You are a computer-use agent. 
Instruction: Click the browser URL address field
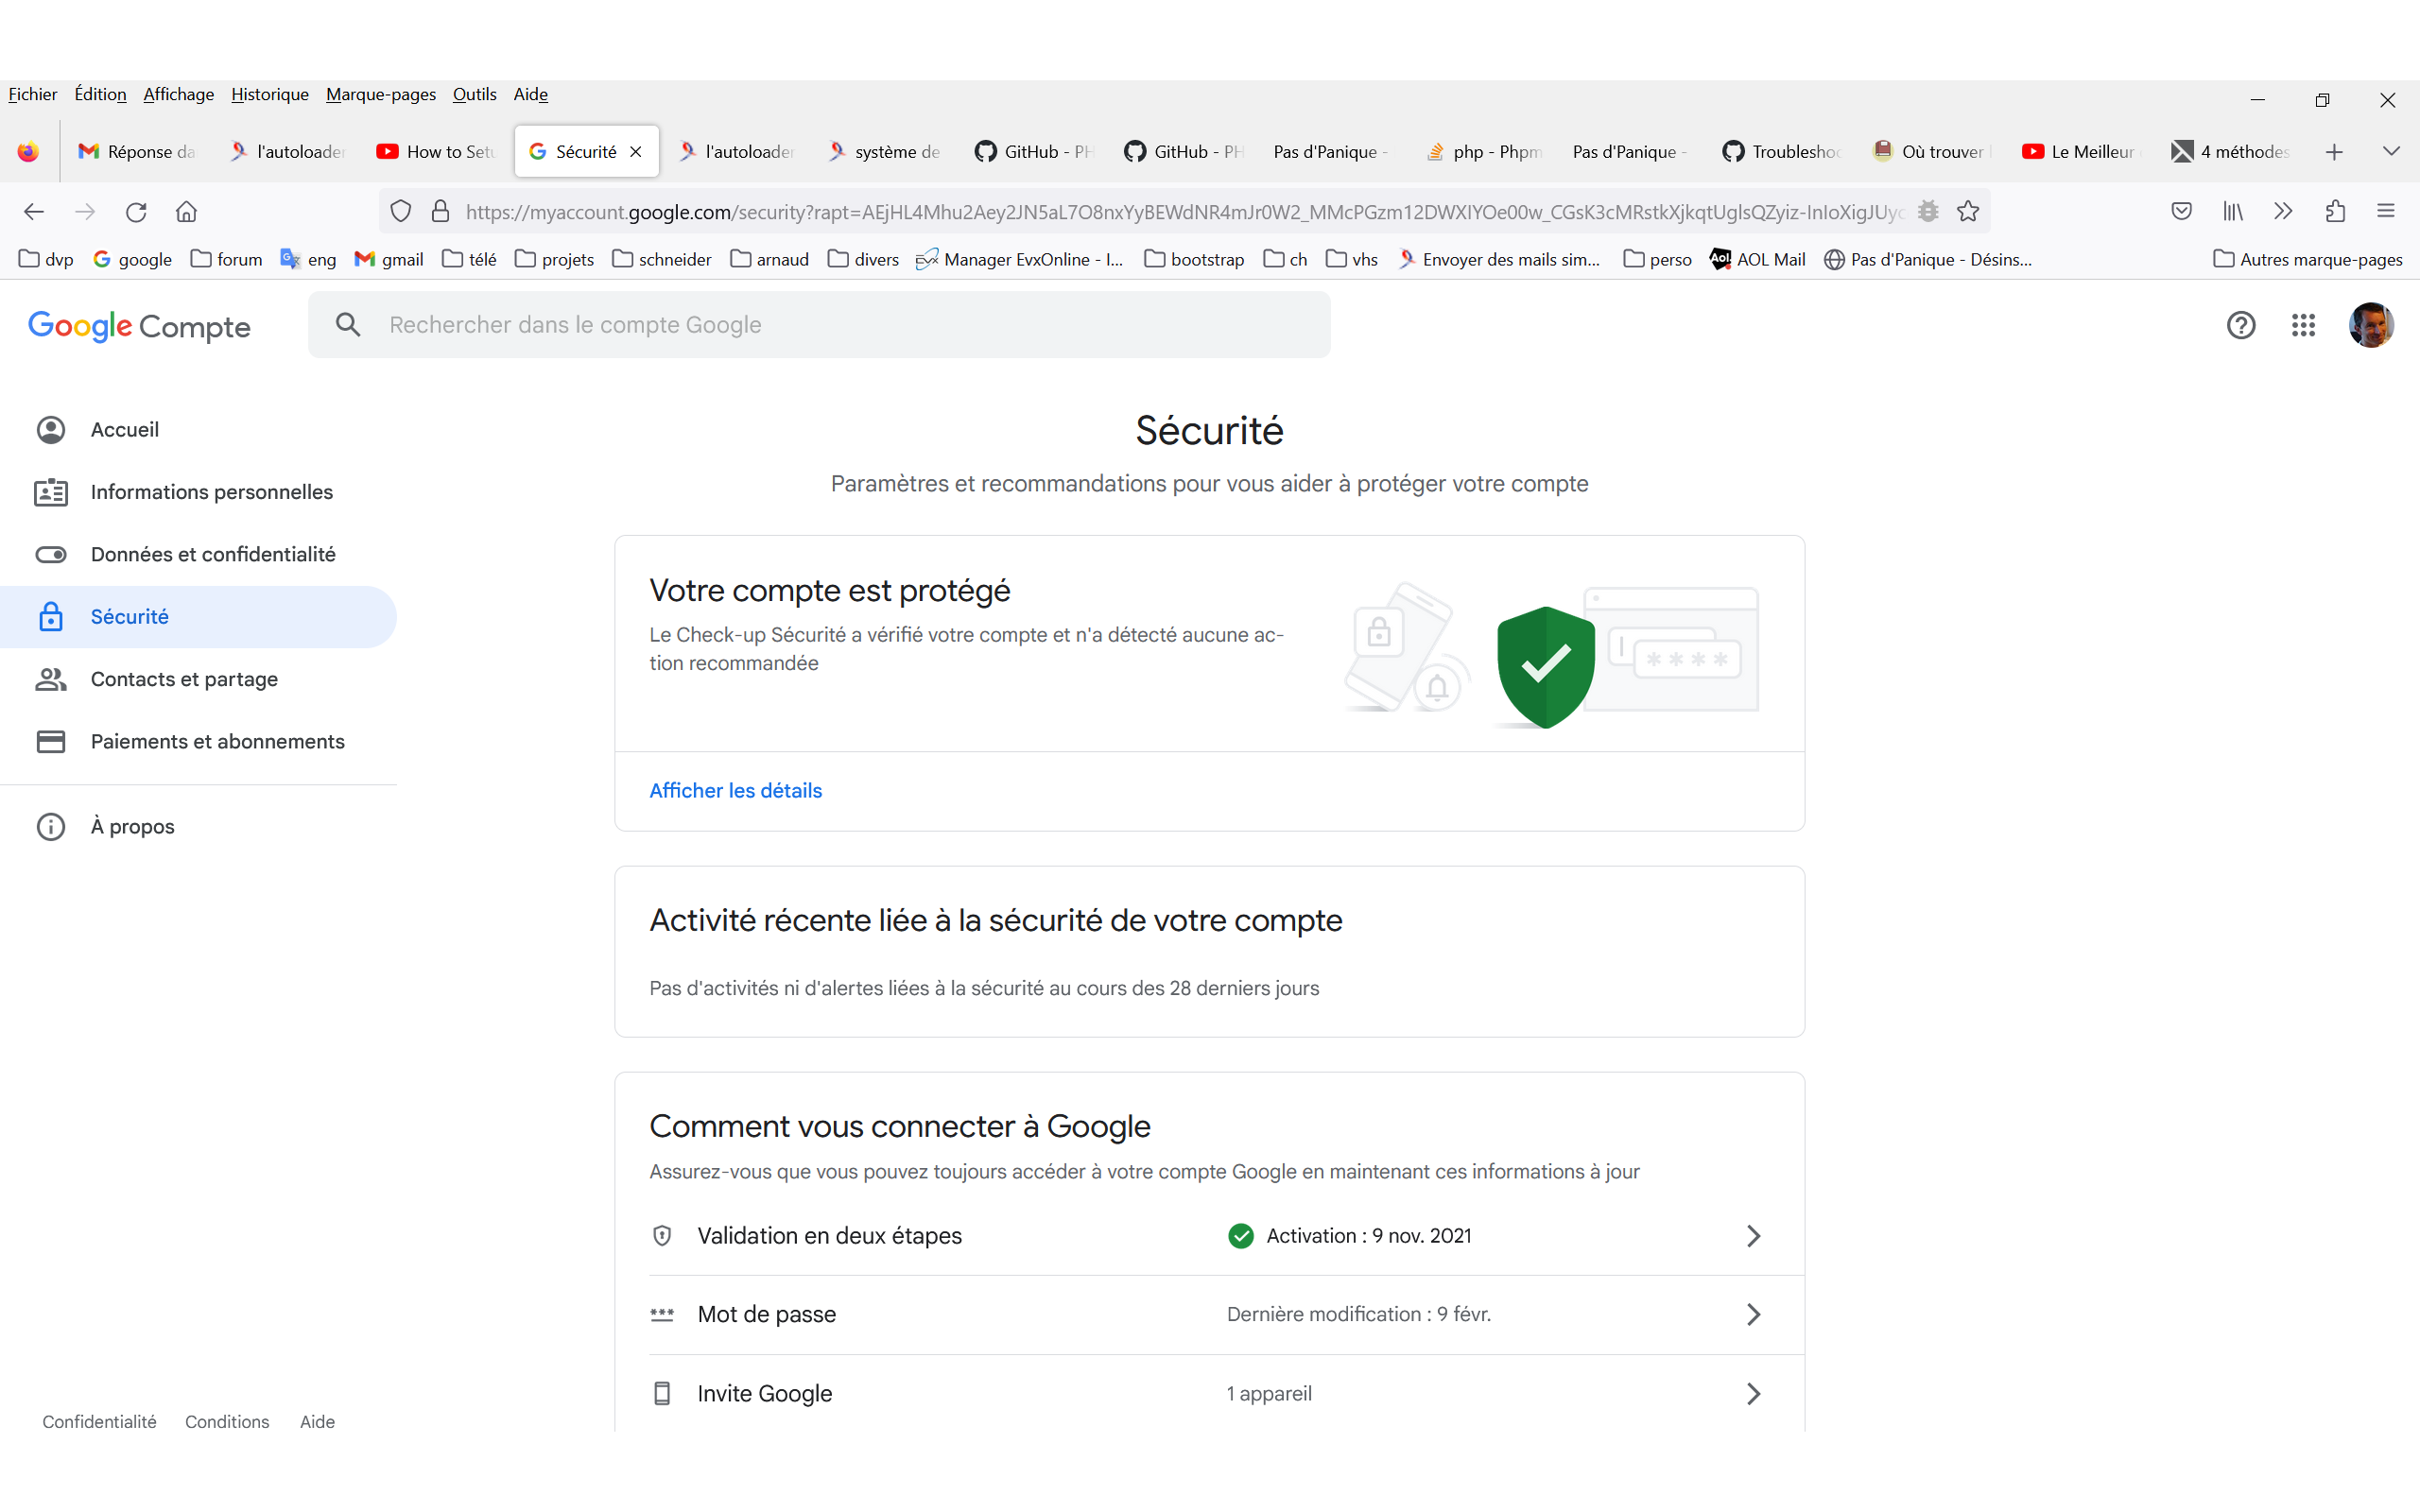point(1184,212)
